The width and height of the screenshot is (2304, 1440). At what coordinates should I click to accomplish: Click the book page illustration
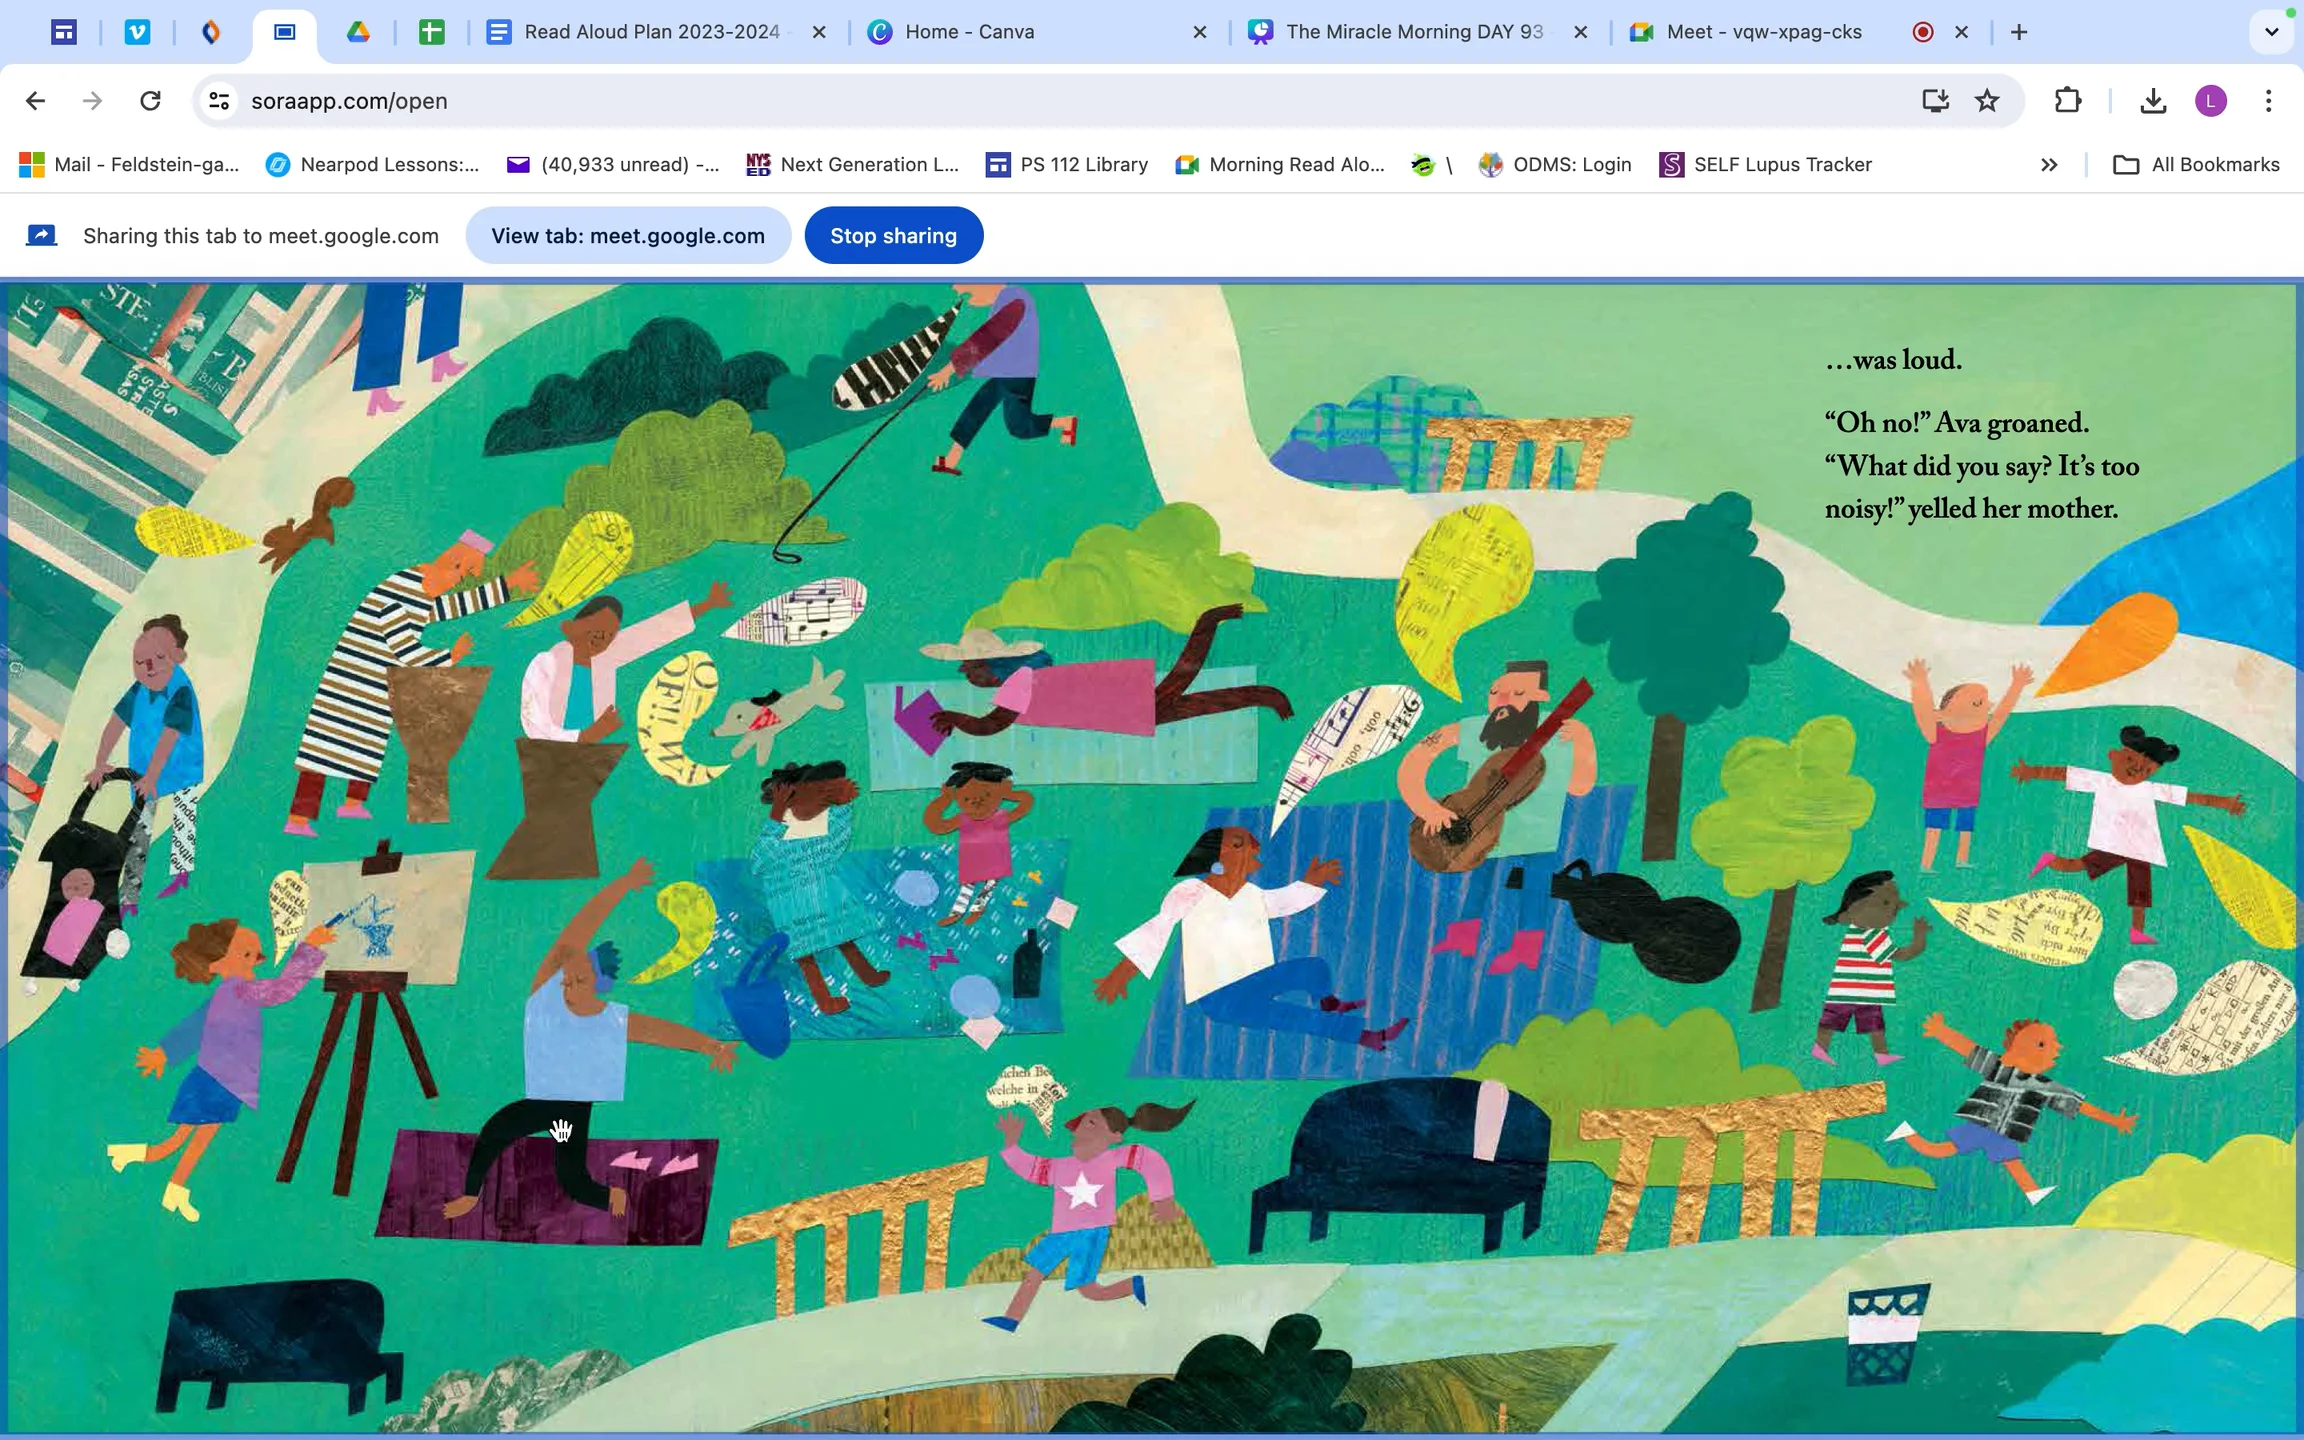(1152, 858)
